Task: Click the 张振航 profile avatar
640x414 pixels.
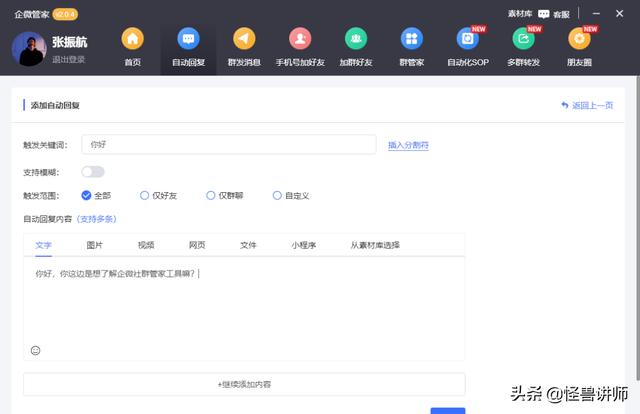Action: (x=29, y=49)
